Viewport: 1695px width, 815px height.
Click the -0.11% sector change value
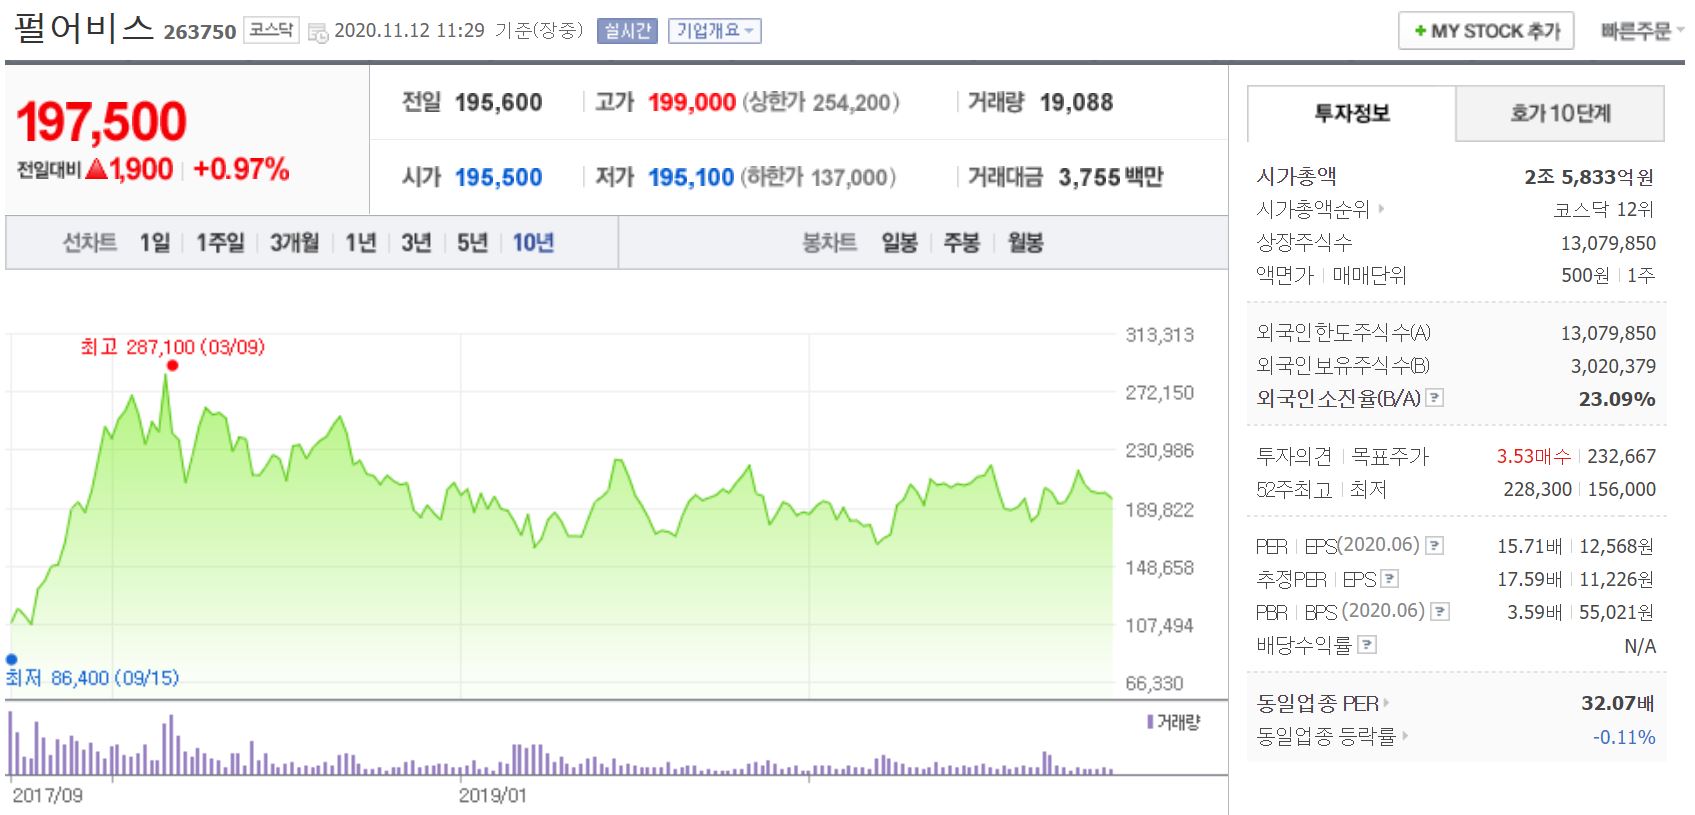pyautogui.click(x=1624, y=737)
